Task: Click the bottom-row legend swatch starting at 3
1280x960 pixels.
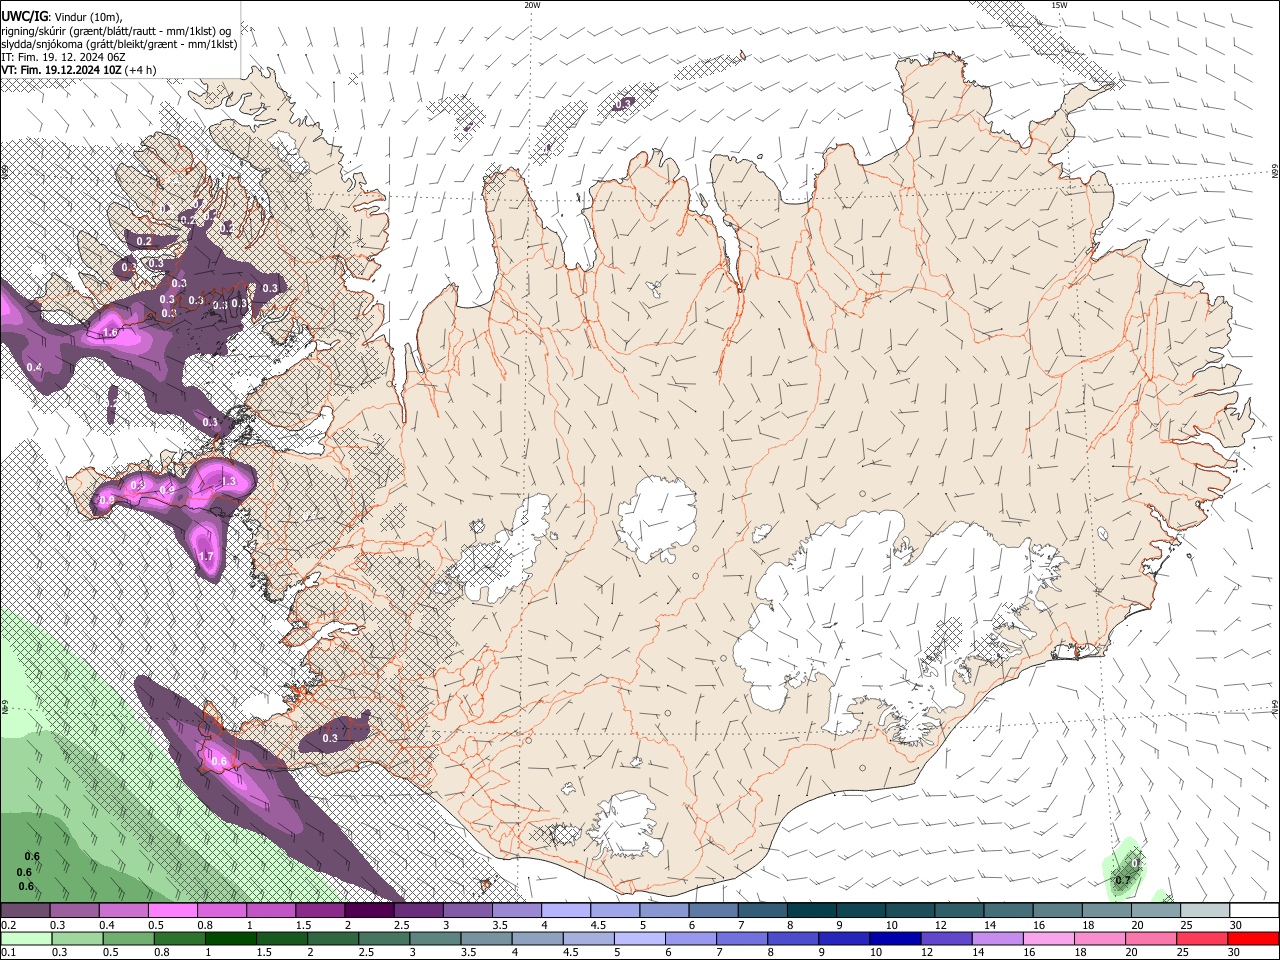Action: coord(434,939)
